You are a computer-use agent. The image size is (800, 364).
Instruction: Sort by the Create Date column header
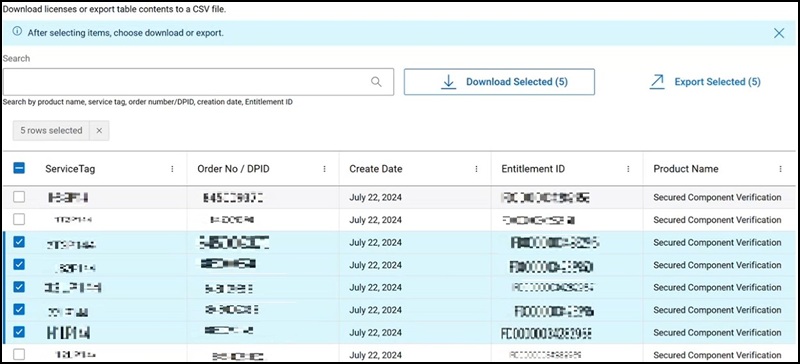pos(376,169)
